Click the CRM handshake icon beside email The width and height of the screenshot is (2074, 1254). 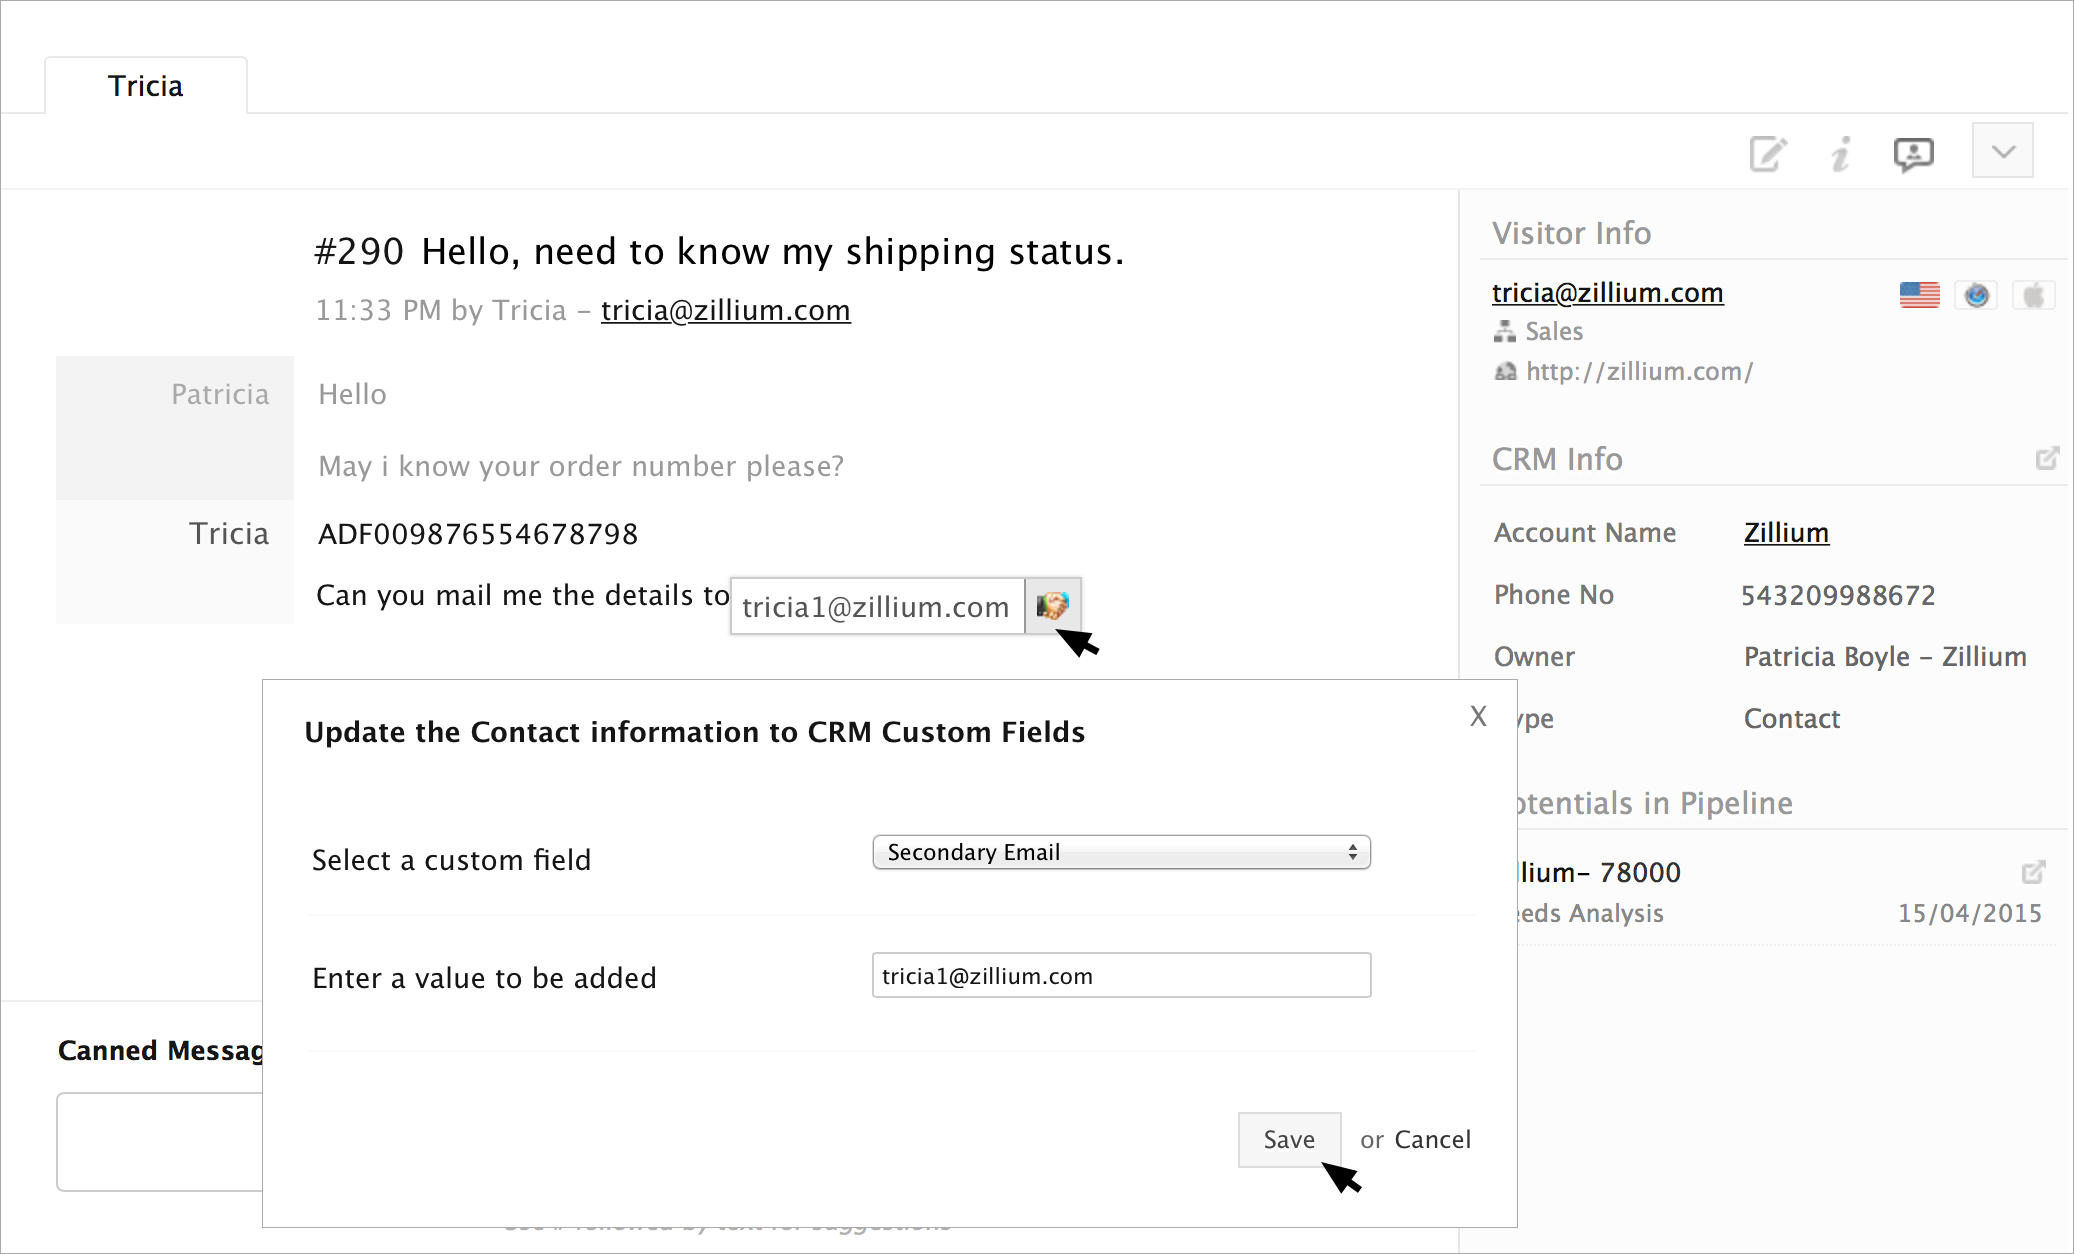pyautogui.click(x=1053, y=605)
